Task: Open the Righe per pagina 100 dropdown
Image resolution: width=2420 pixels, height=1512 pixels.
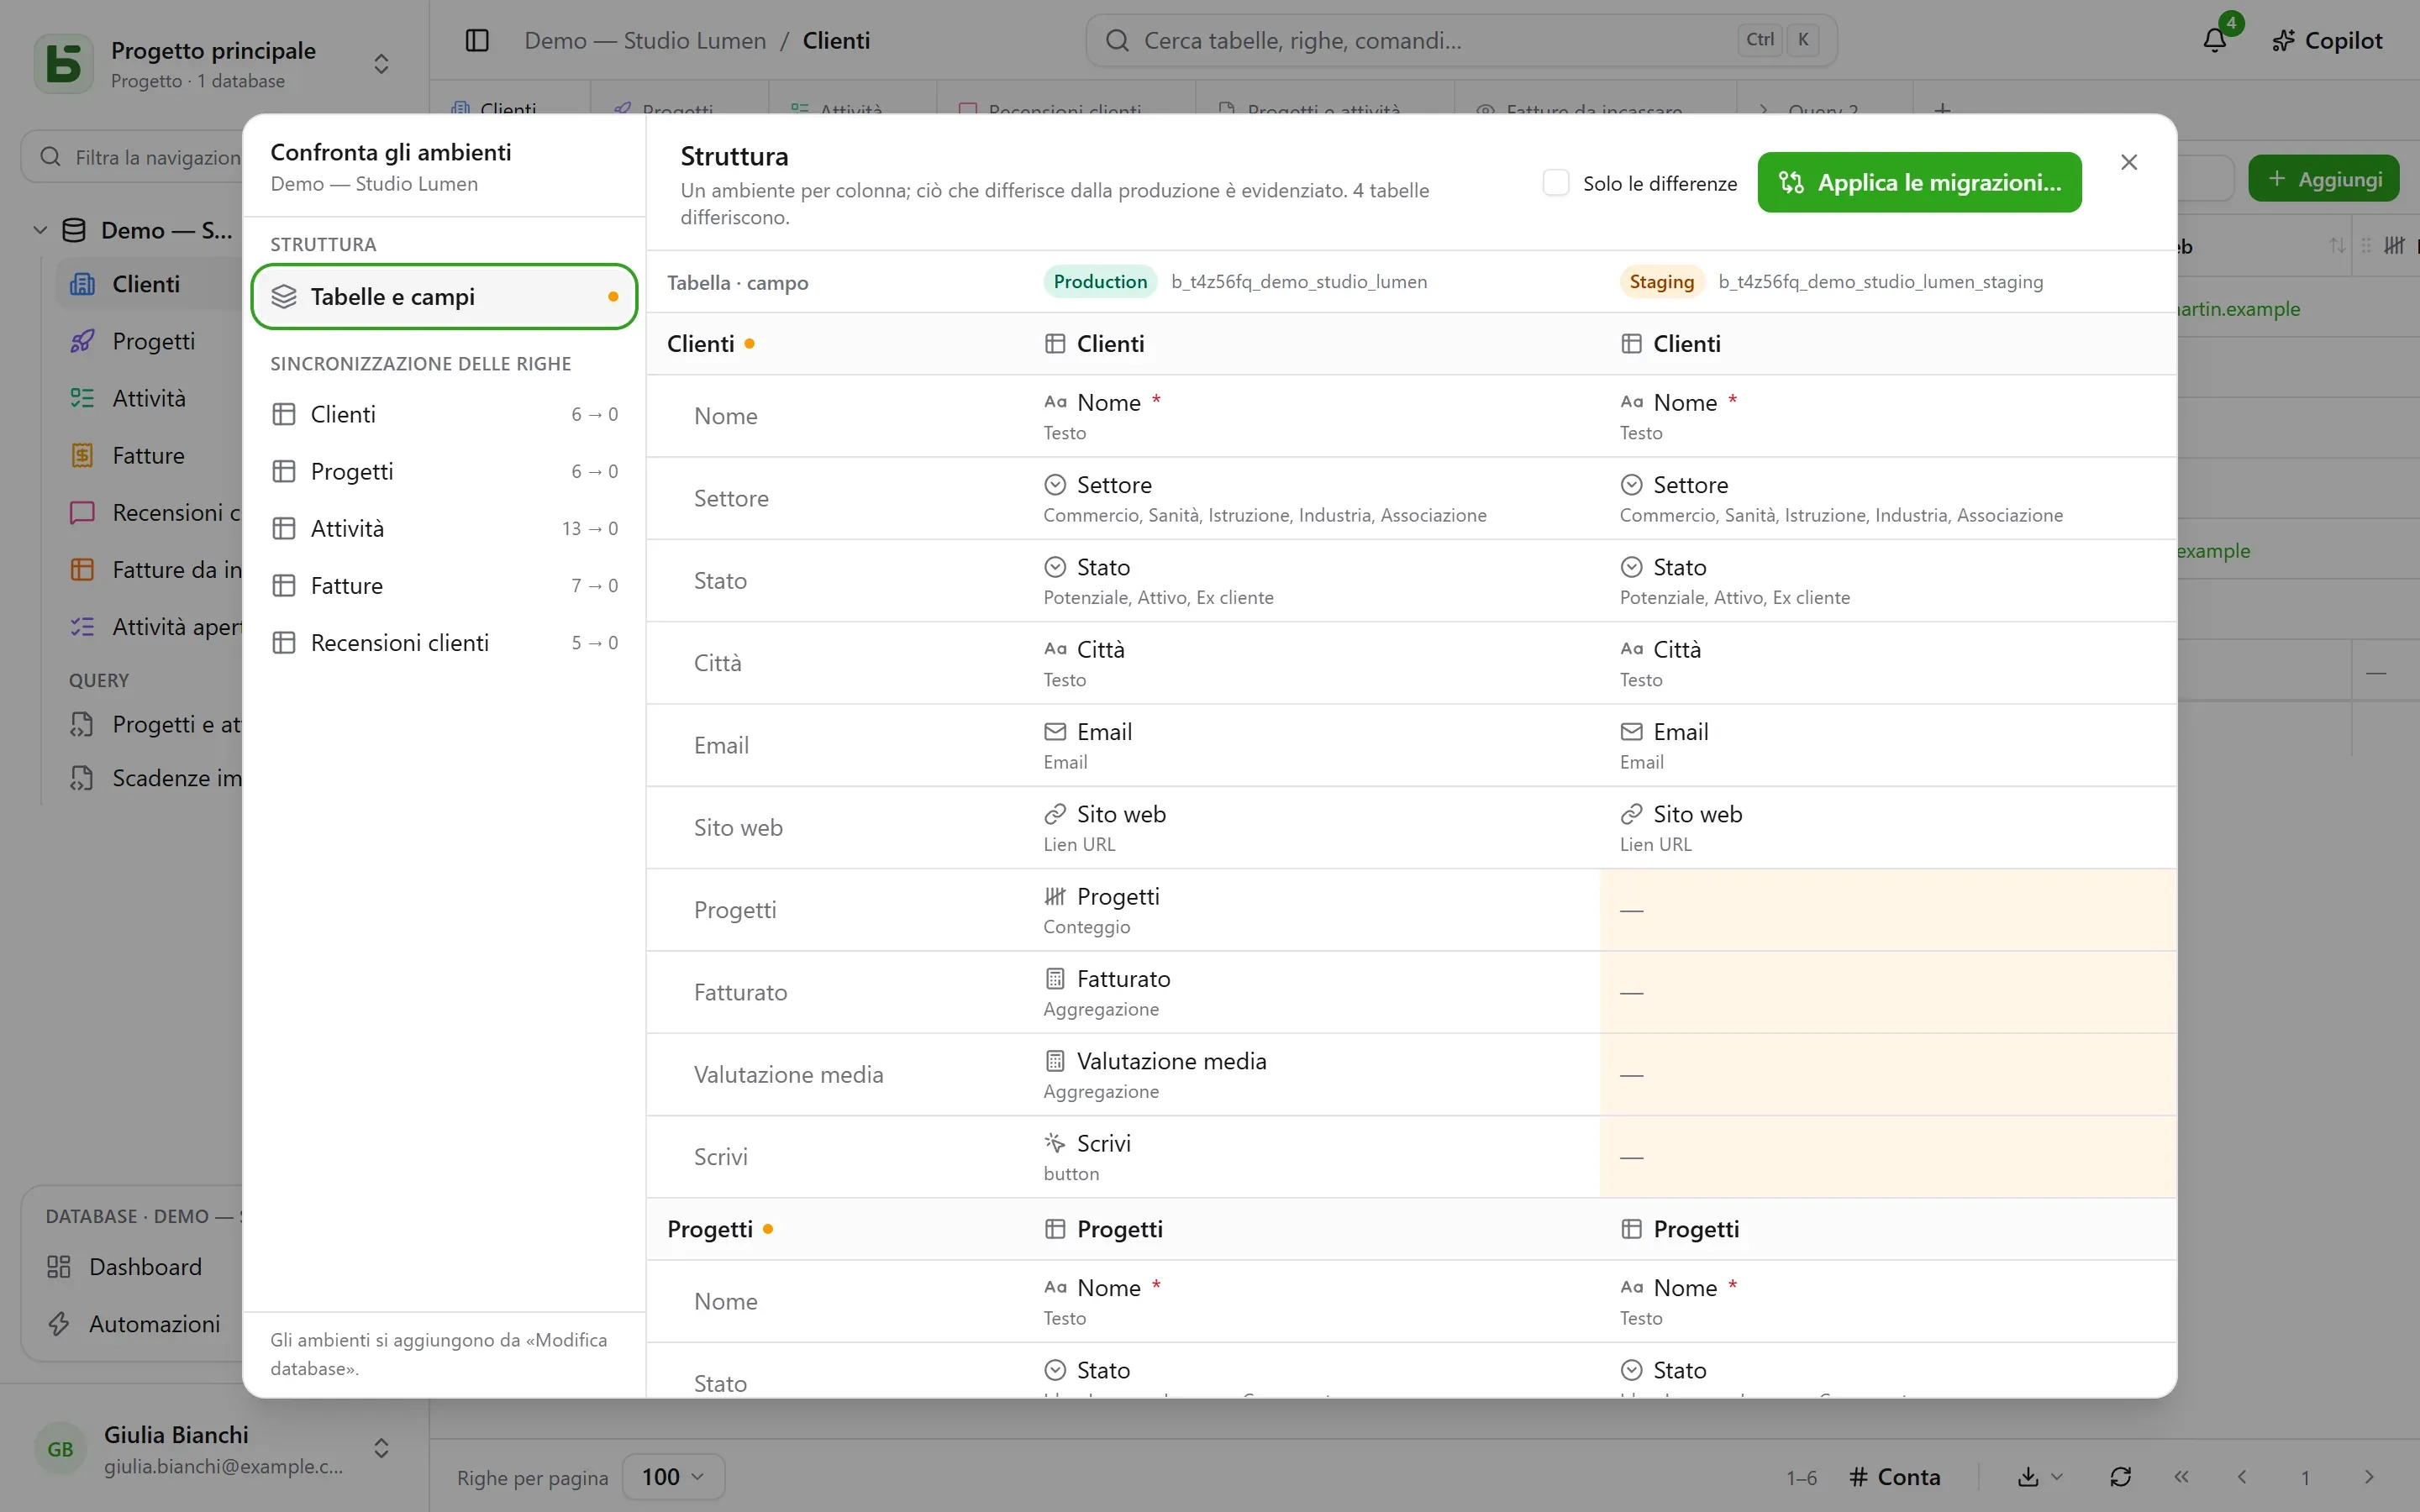Action: (673, 1477)
